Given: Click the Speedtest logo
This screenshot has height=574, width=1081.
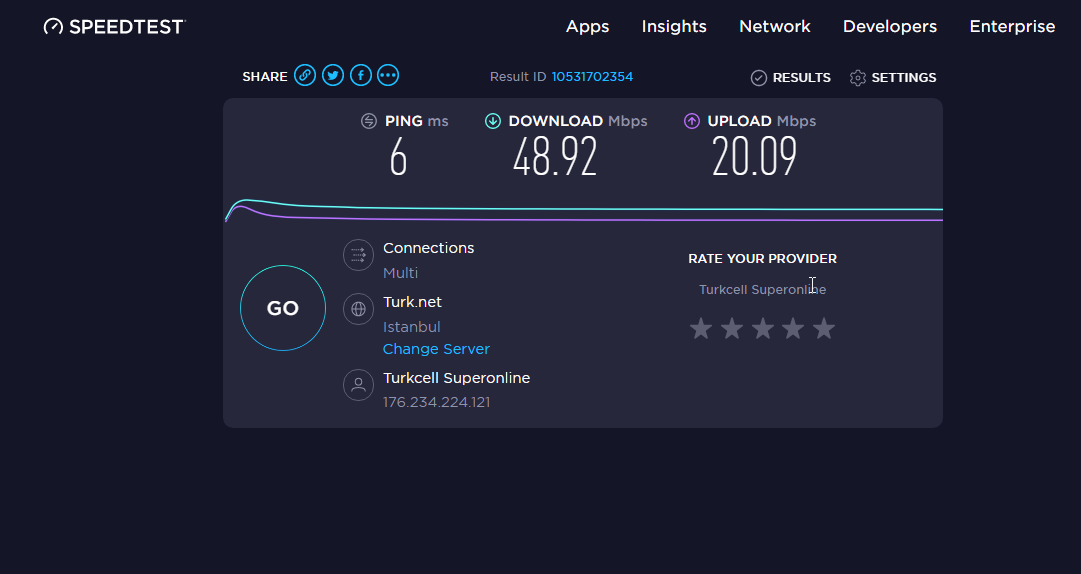Looking at the screenshot, I should (x=114, y=26).
